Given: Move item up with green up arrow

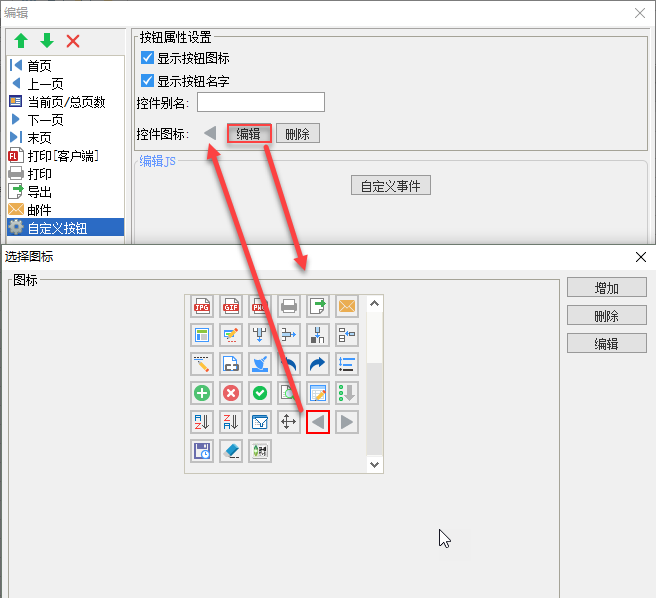Looking at the screenshot, I should pos(21,41).
